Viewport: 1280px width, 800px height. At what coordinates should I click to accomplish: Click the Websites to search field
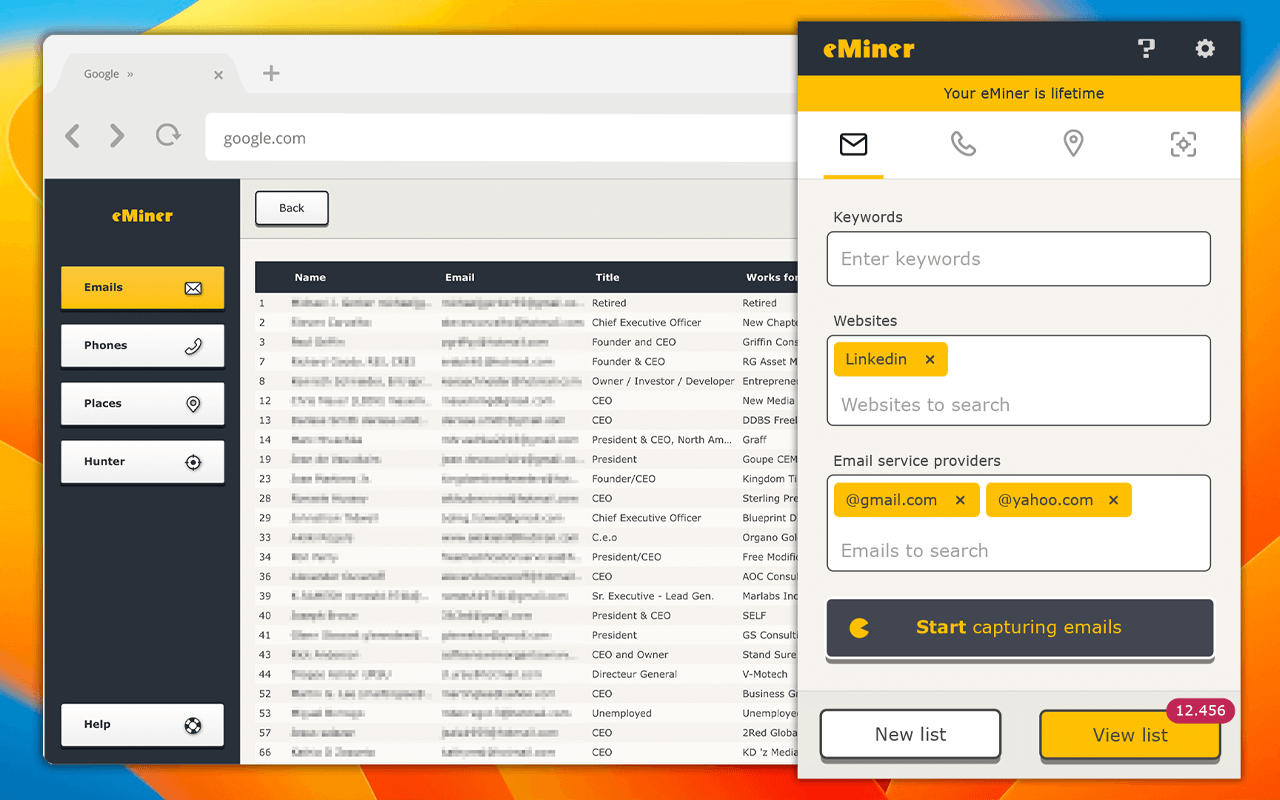point(1018,405)
